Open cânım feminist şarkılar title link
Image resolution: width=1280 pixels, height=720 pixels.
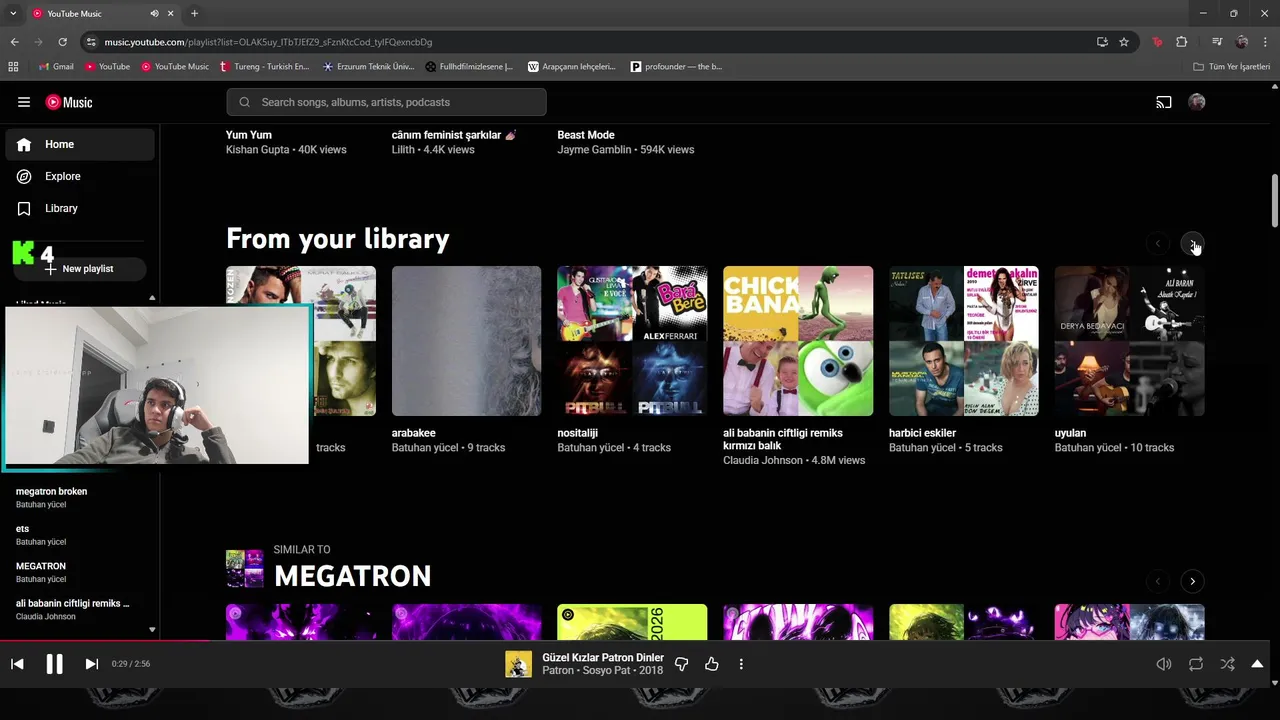[x=454, y=135]
